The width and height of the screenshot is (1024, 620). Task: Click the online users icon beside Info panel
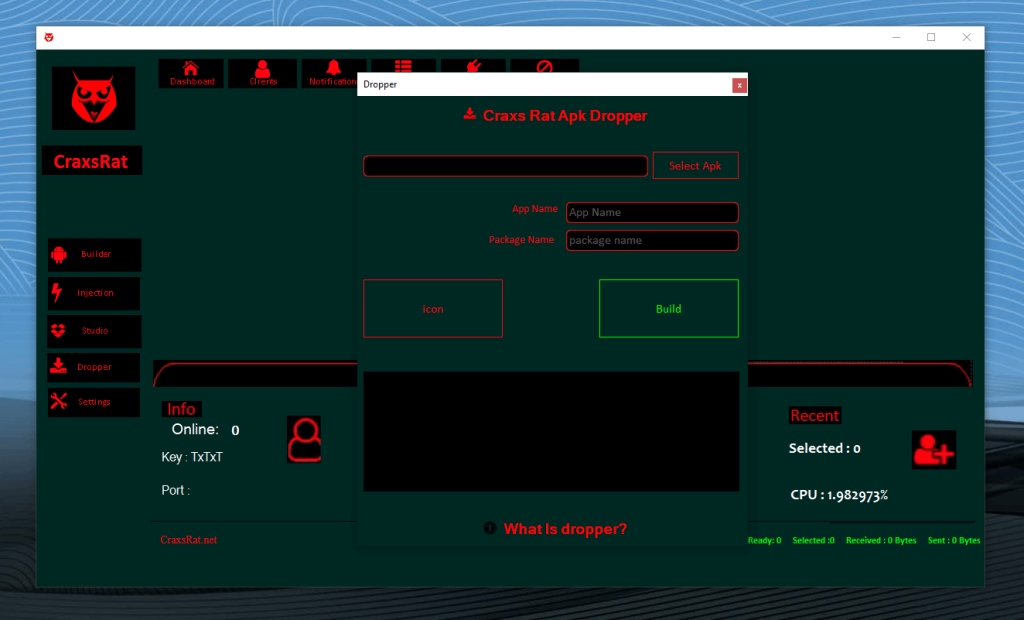pyautogui.click(x=304, y=438)
